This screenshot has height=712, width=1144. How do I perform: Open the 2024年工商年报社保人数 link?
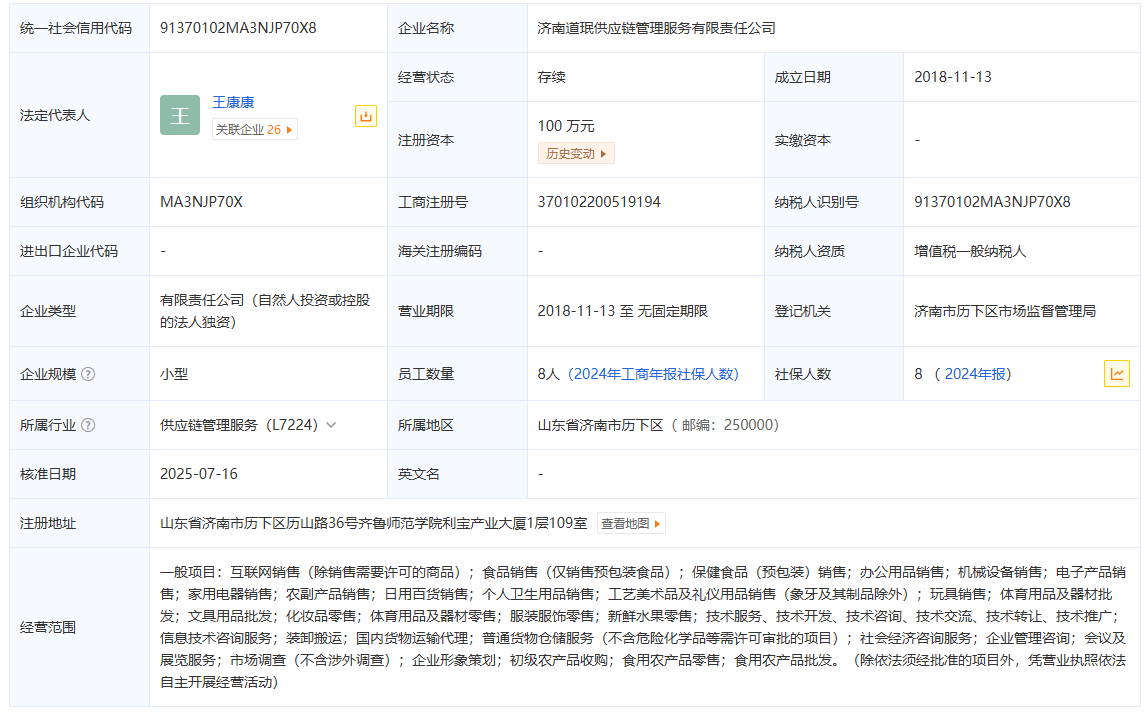653,374
